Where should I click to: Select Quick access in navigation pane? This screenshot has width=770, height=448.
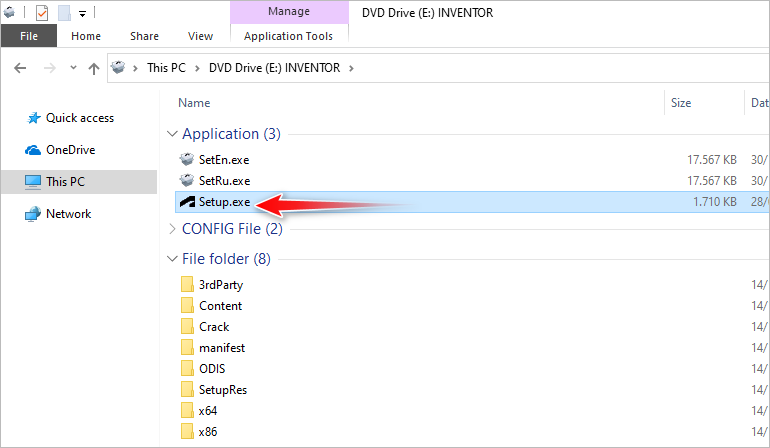point(80,118)
